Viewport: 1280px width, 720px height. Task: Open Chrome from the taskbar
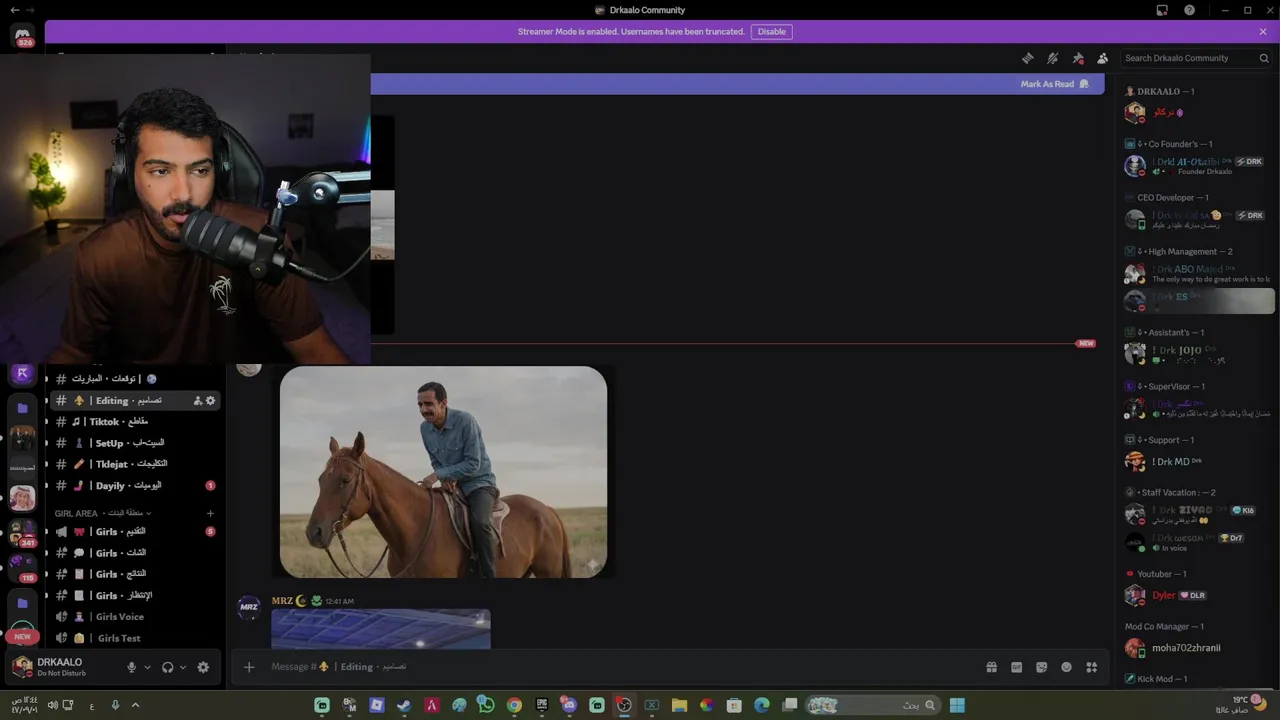click(514, 705)
